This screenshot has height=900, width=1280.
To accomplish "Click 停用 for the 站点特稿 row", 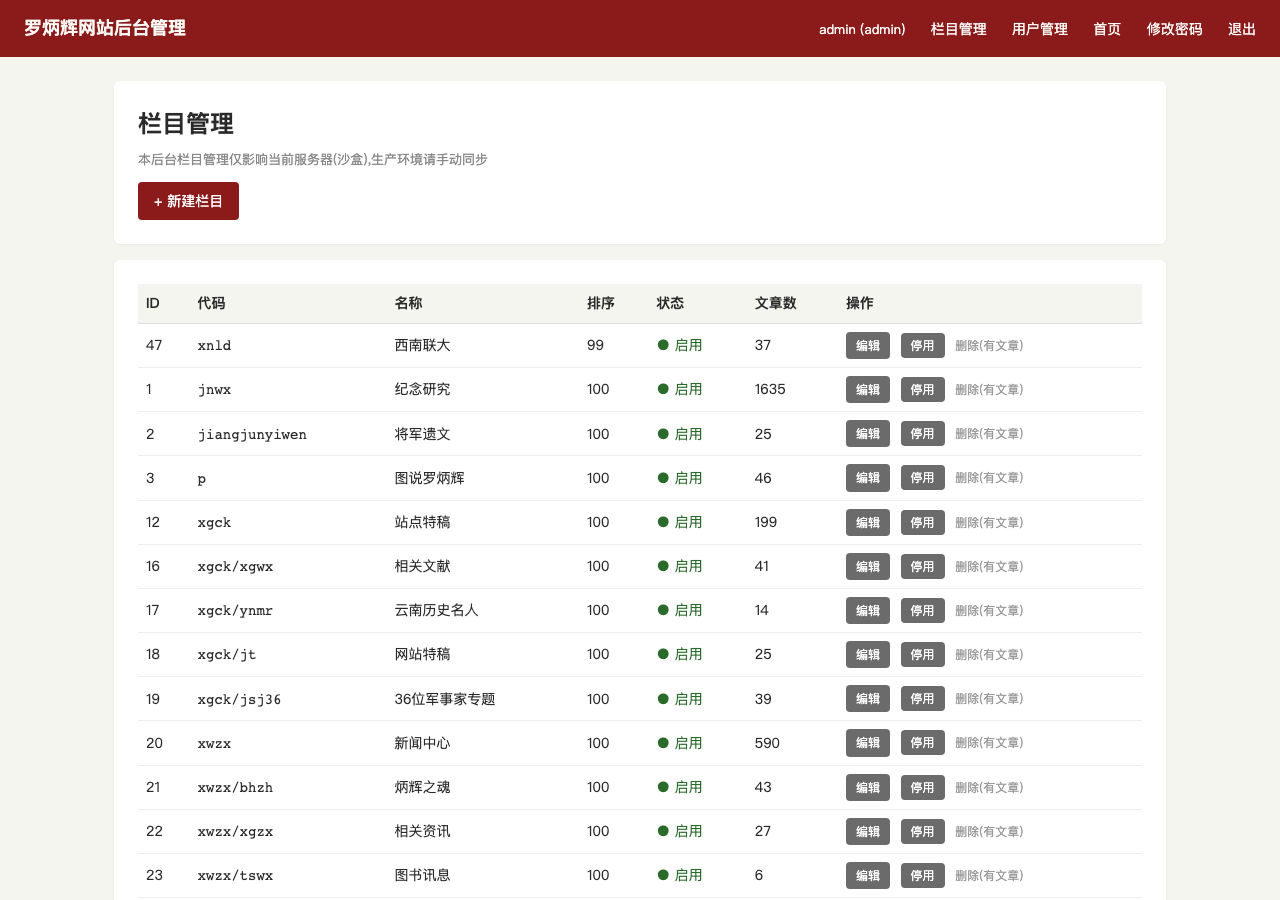I will (923, 522).
